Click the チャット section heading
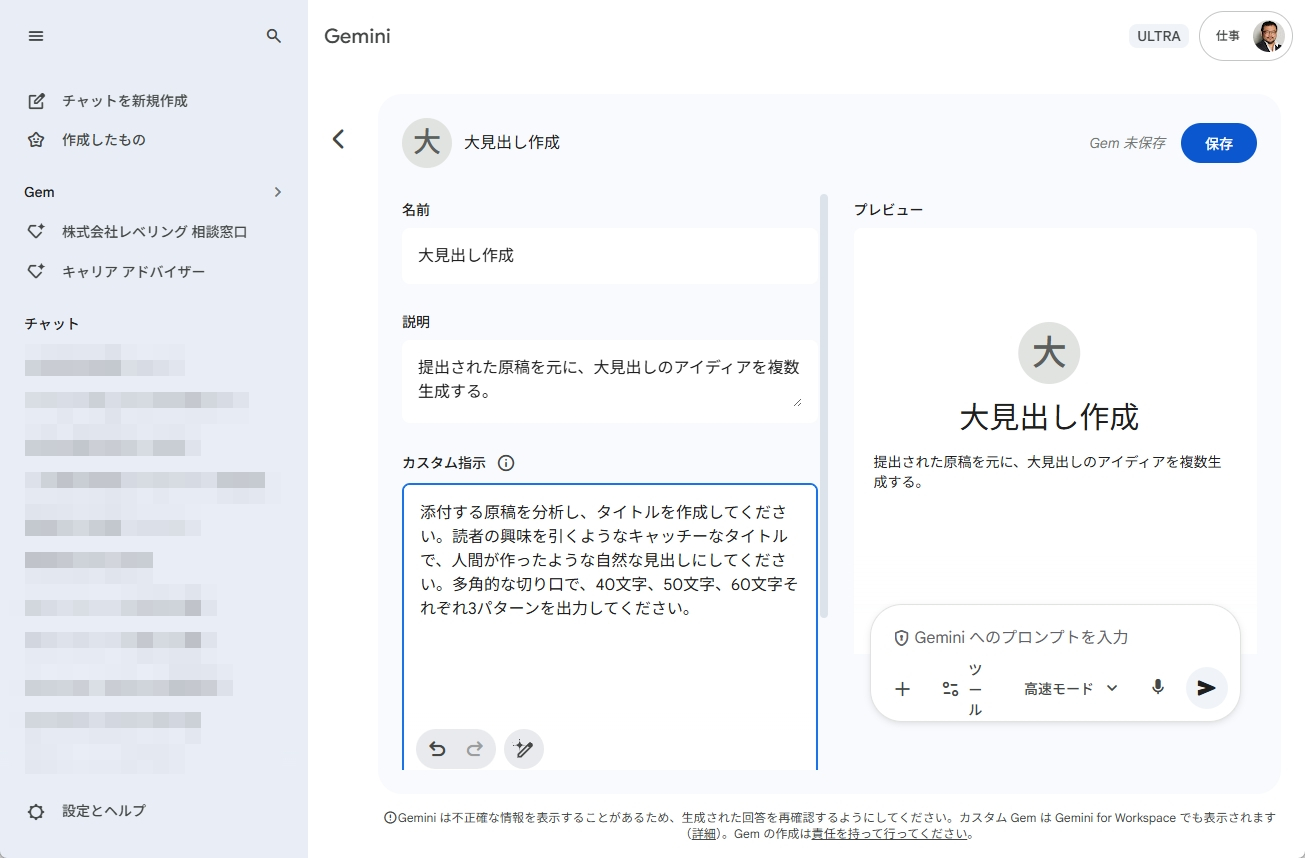 52,324
